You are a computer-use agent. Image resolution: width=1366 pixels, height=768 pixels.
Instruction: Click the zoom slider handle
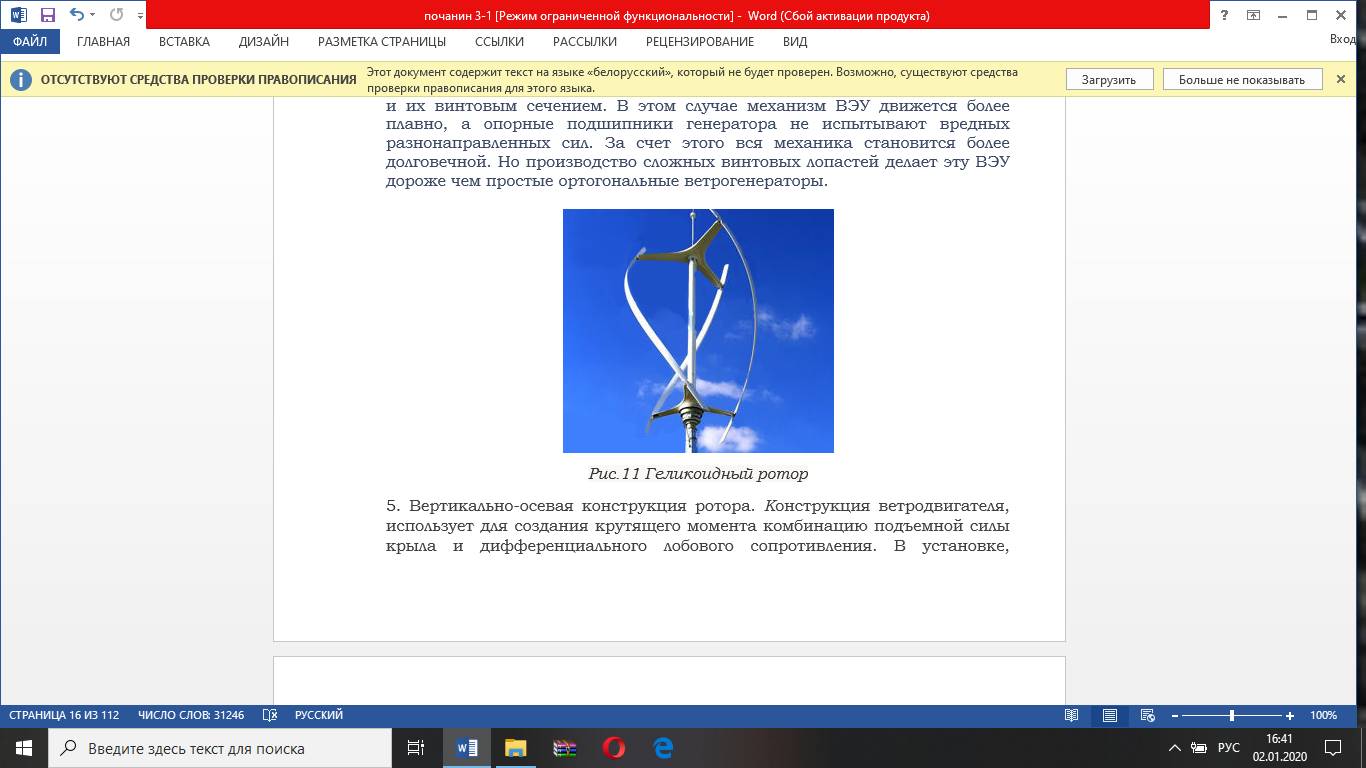point(1231,716)
